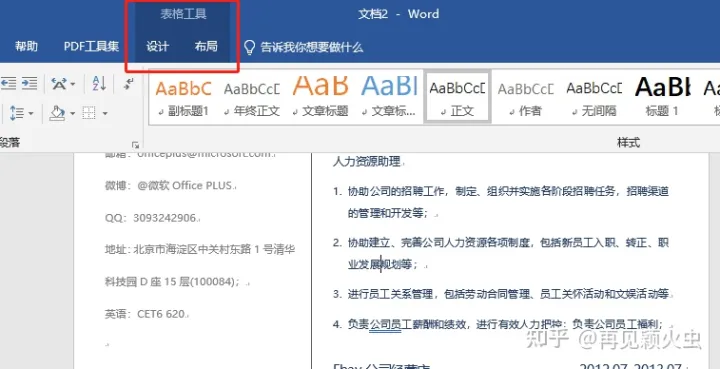Screen dimensions: 720x369
Task: Open the paragraph settings dialog launcher
Action: (x=135, y=145)
